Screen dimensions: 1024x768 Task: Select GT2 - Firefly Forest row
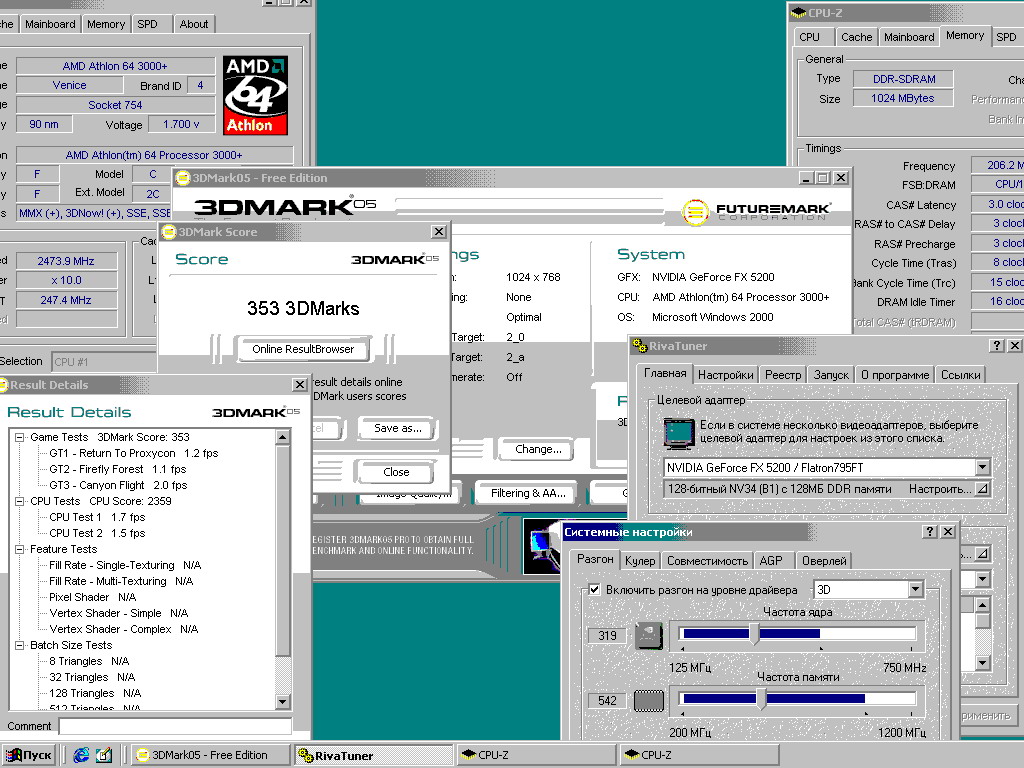(x=118, y=469)
